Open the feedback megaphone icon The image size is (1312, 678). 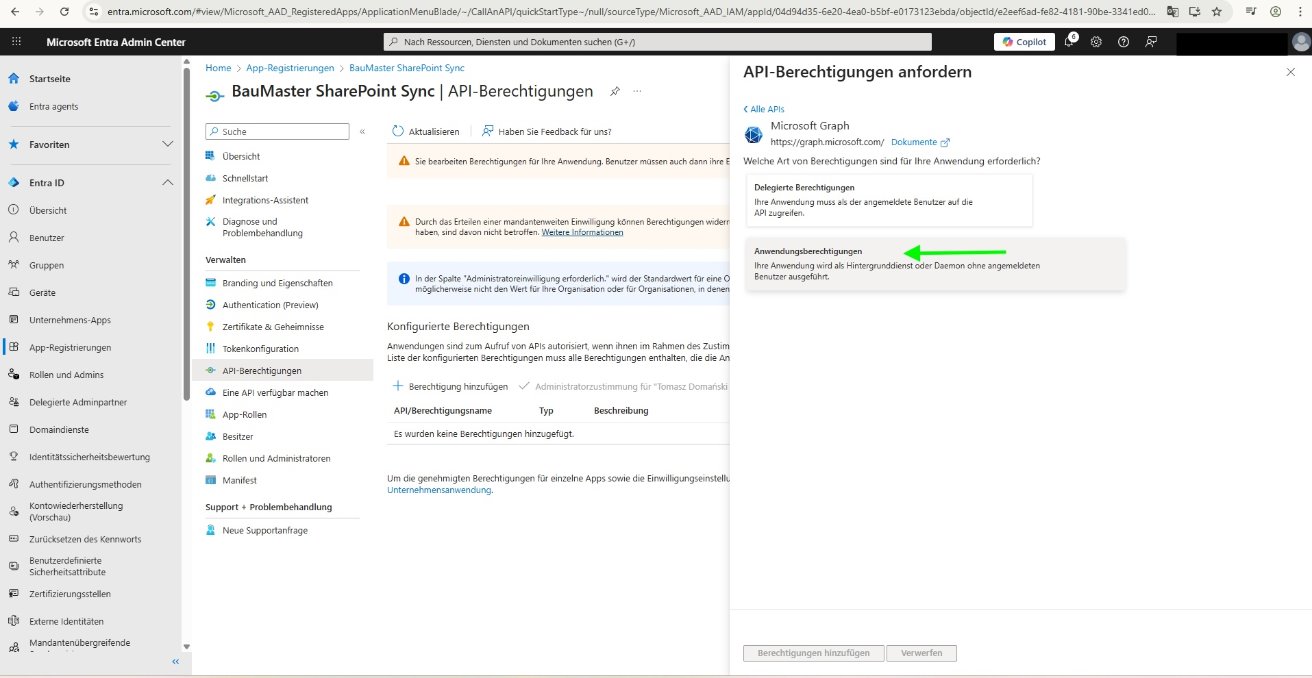click(1152, 41)
